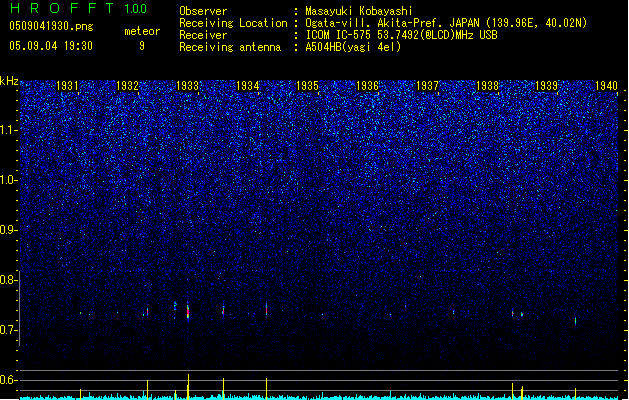Screen dimensions: 629x400
Task: Click the 1931 time axis label
Action: (67, 85)
